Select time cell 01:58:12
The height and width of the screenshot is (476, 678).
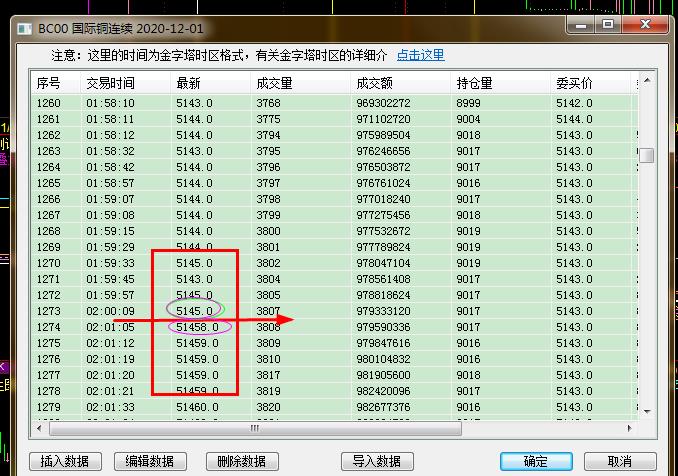click(110, 135)
